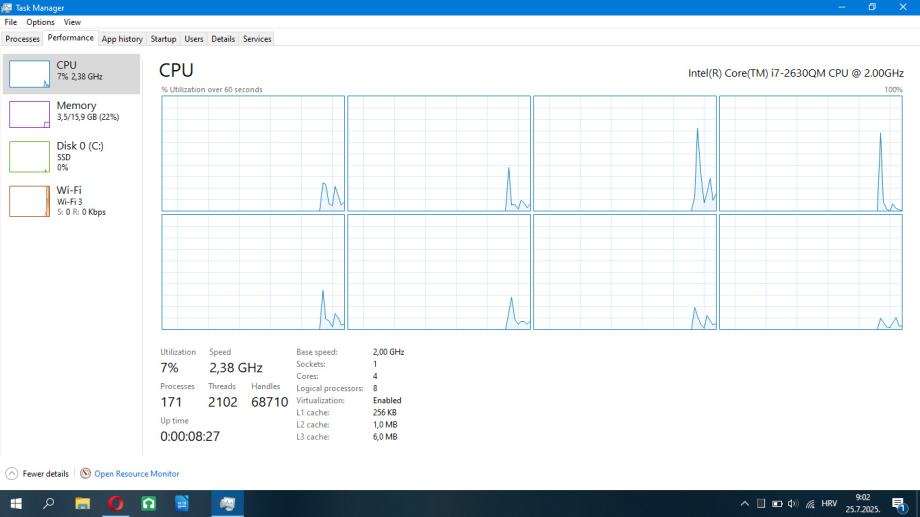920x517 pixels.
Task: Go to the Users tab
Action: (x=194, y=39)
